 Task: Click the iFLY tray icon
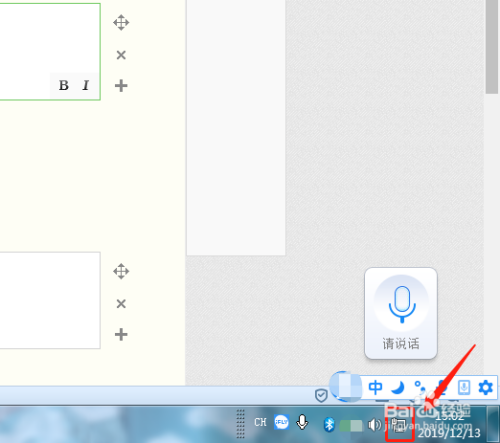(x=281, y=422)
